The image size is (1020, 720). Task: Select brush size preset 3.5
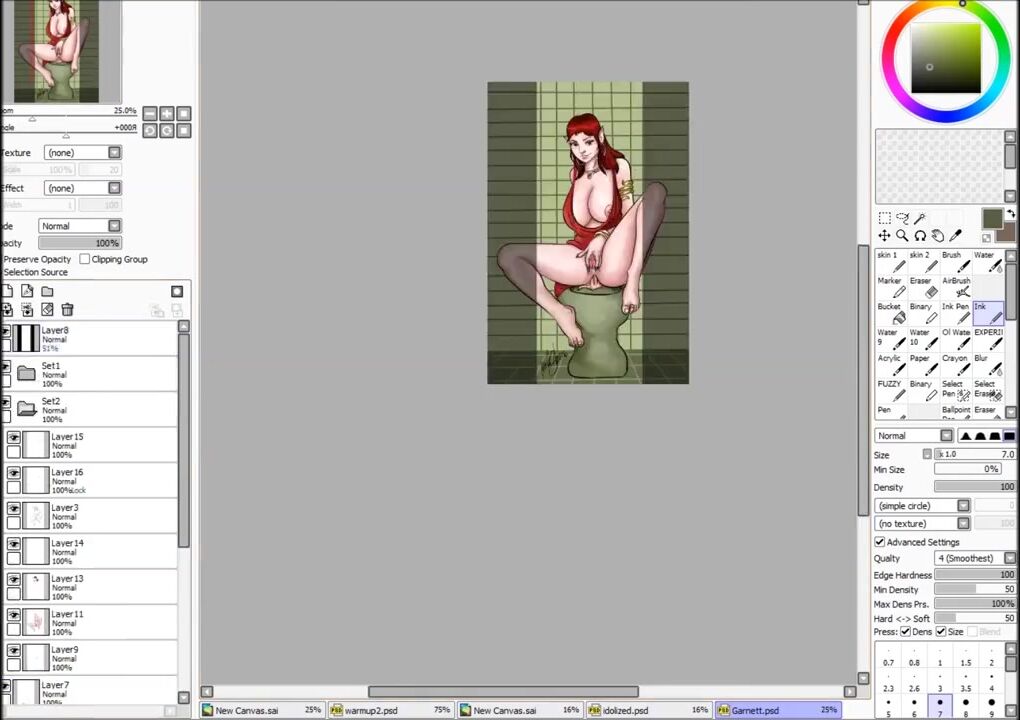pyautogui.click(x=965, y=688)
